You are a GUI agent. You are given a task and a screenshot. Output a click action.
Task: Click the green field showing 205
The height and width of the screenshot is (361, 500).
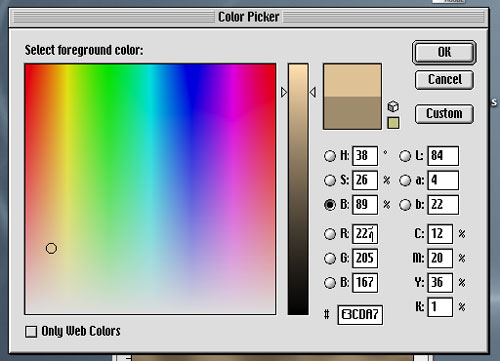click(x=365, y=258)
